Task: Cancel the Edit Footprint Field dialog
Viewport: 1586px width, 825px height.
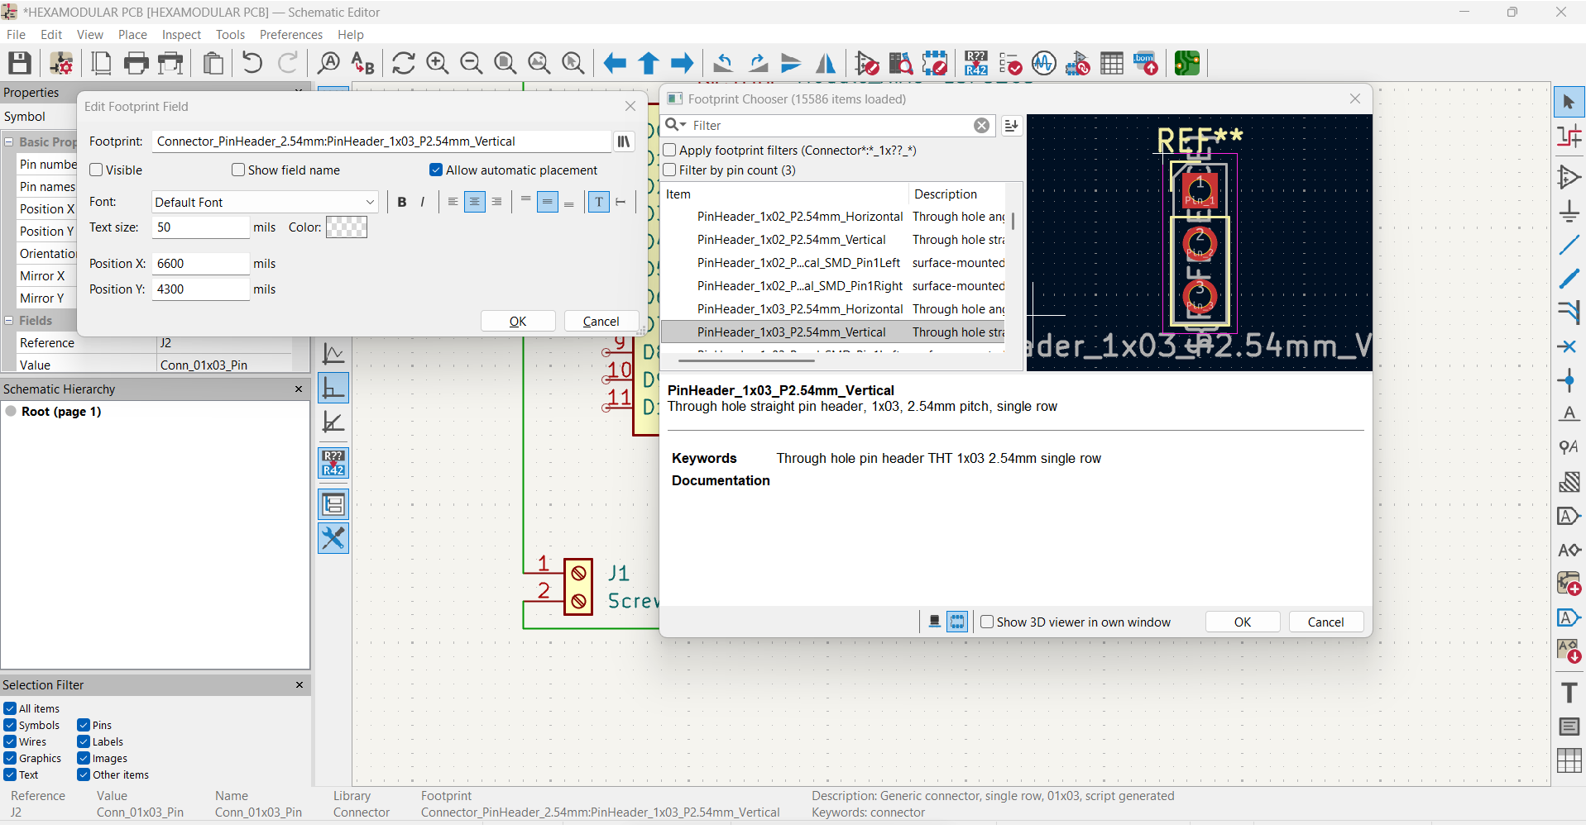Action: 601,321
